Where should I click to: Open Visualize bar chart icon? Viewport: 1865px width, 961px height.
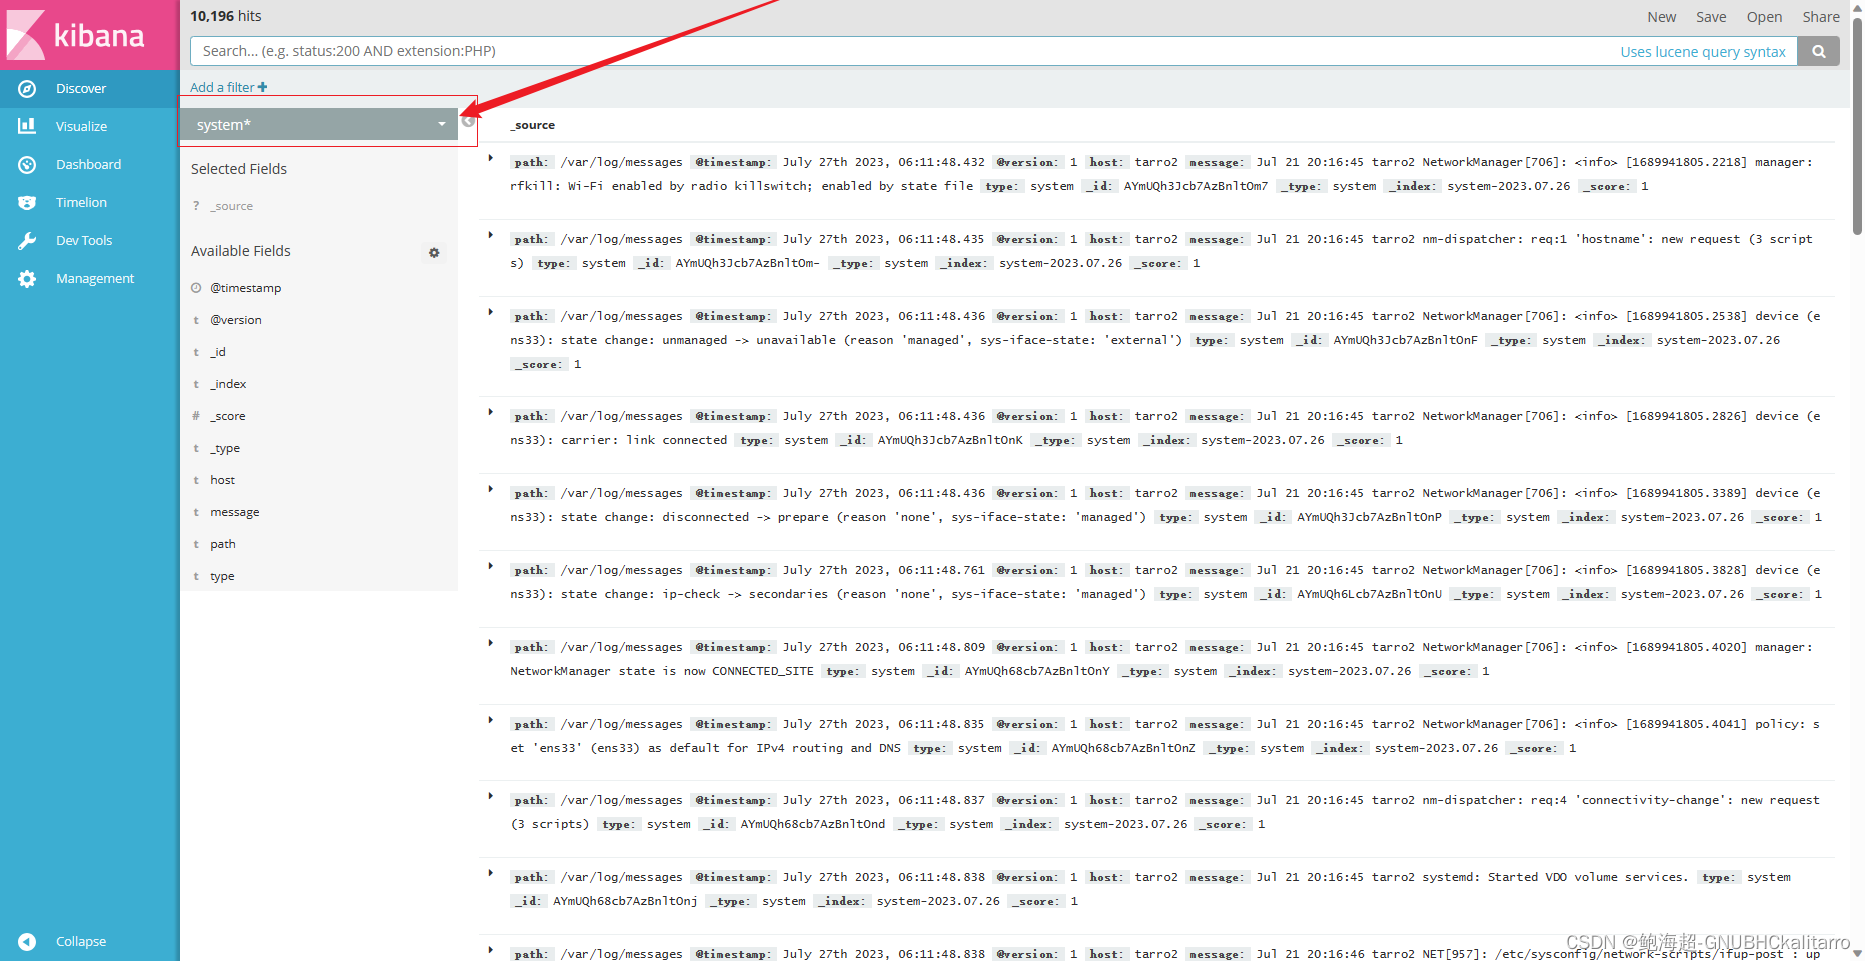pyautogui.click(x=27, y=126)
